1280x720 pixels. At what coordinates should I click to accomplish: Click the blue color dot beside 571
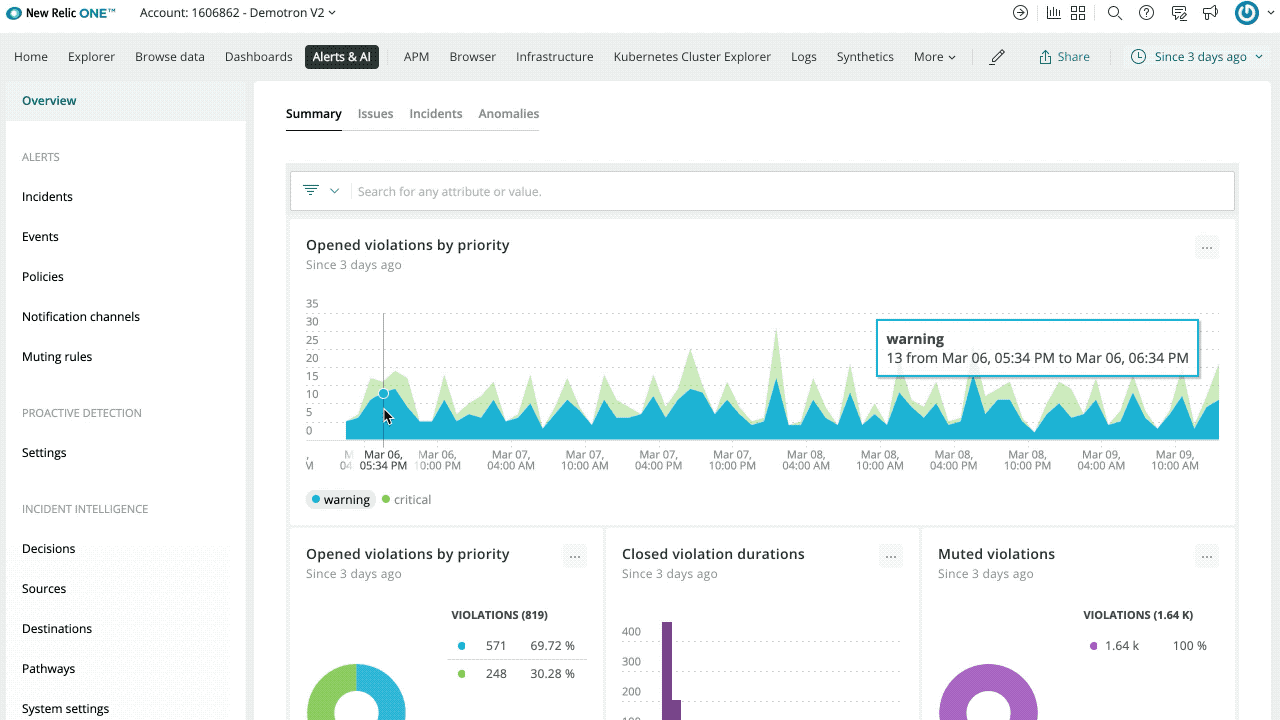point(461,646)
